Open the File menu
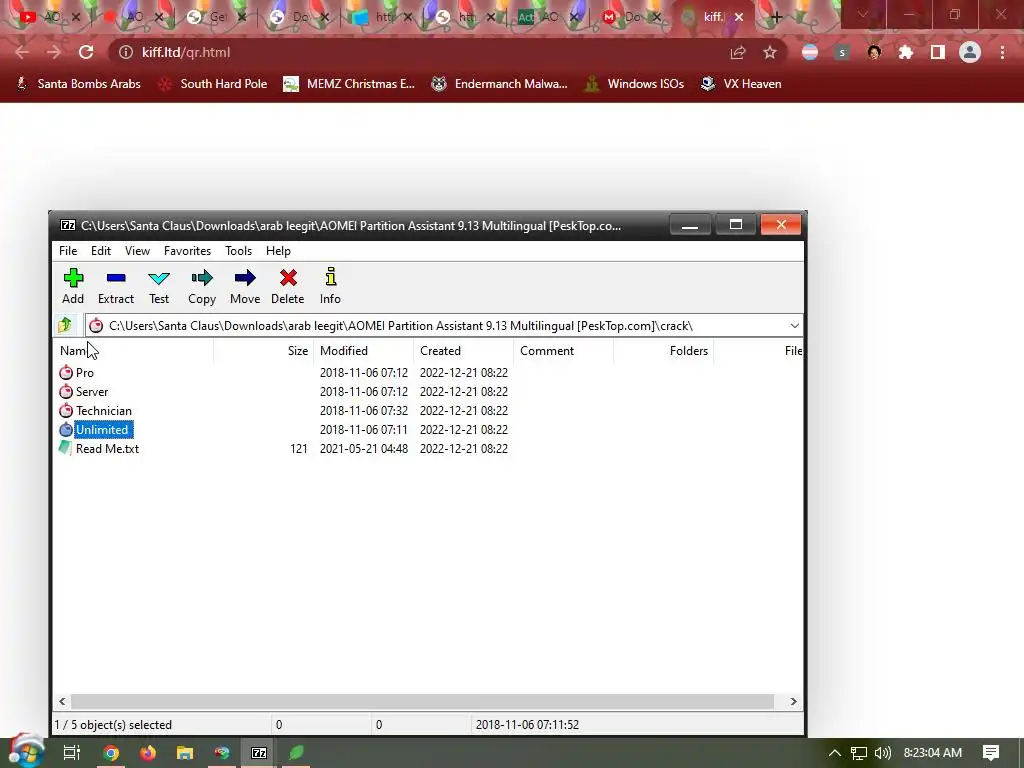1024x768 pixels. [x=68, y=251]
